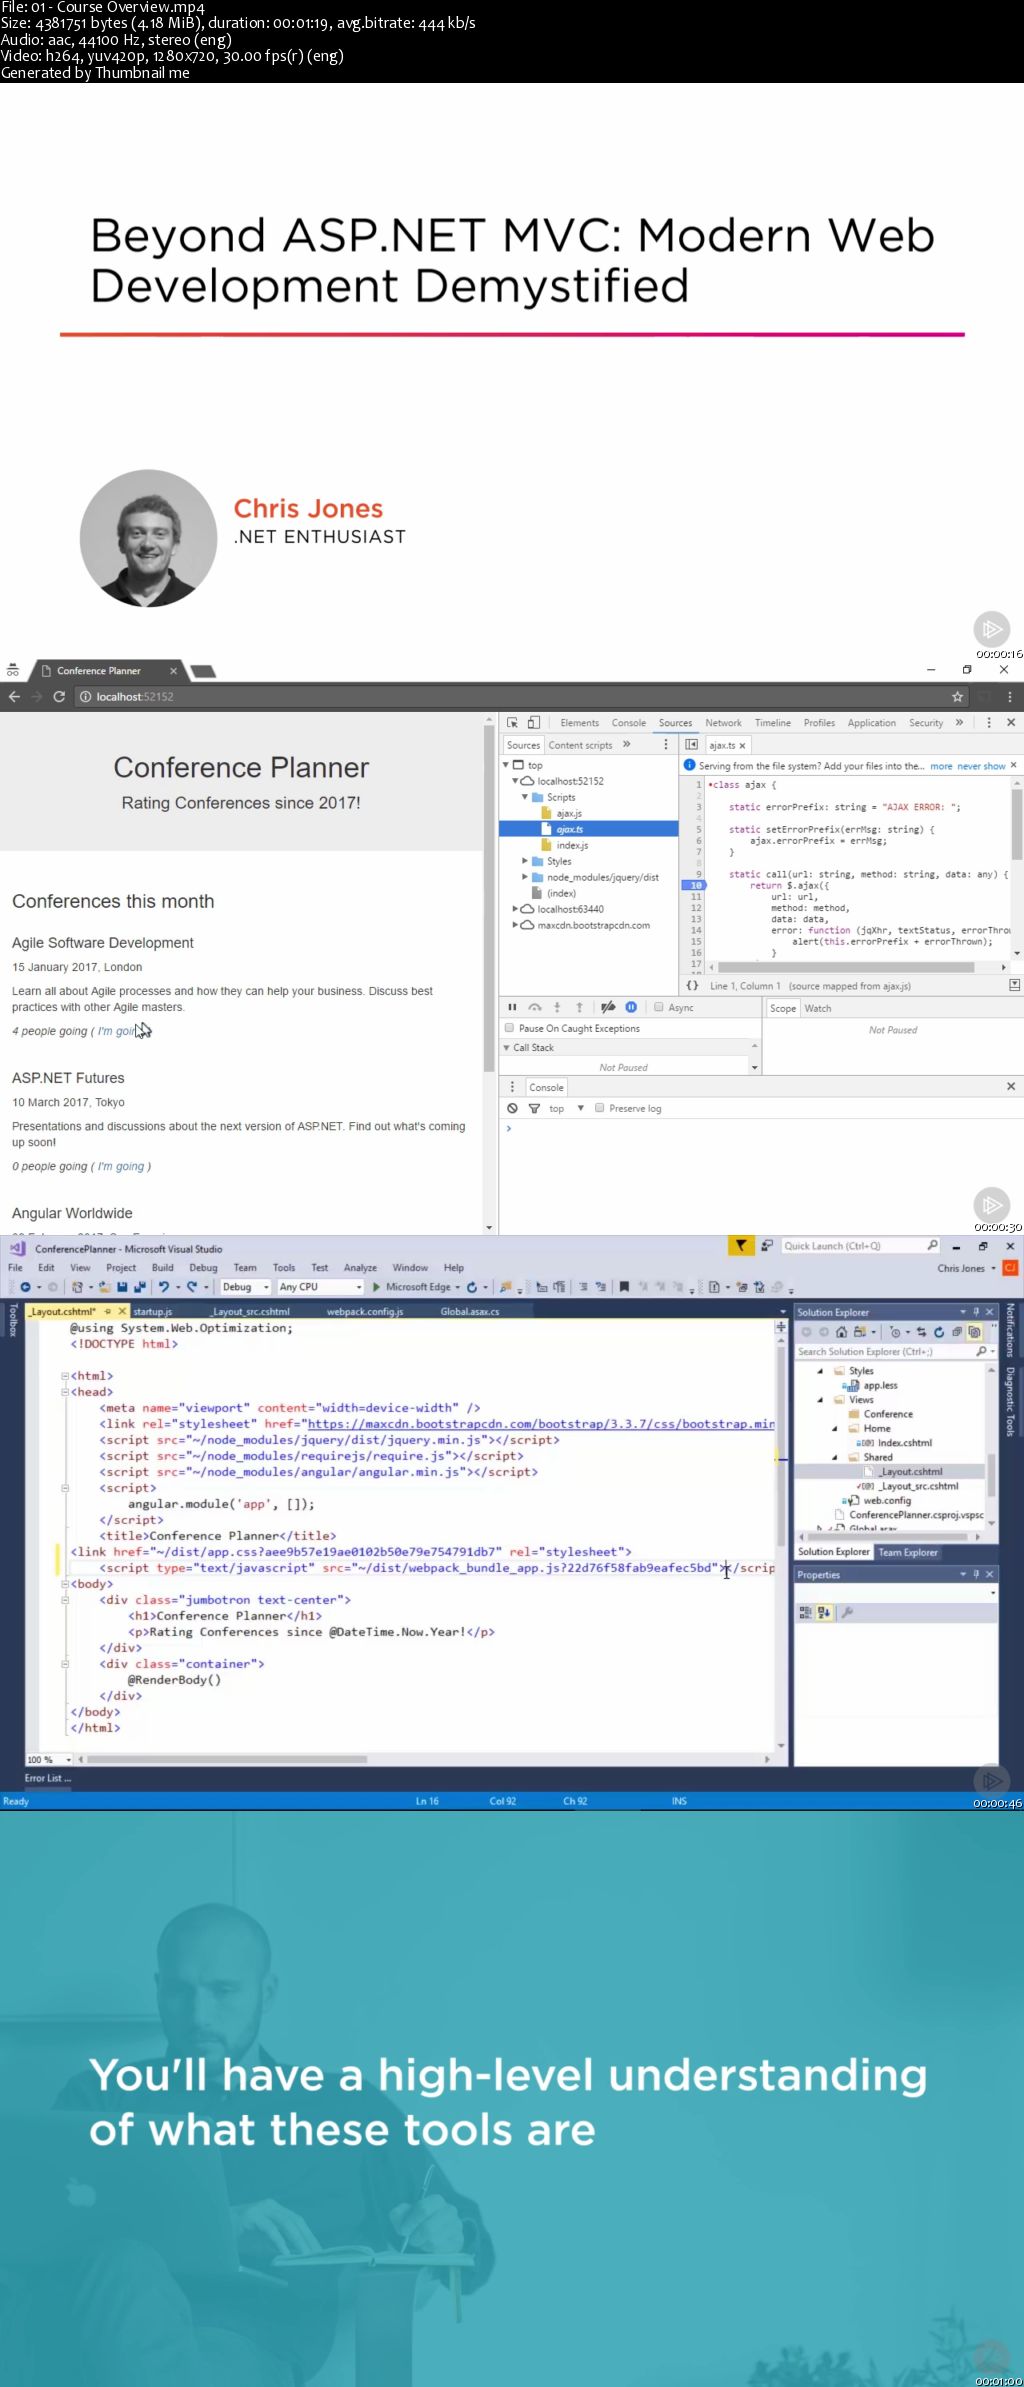
Task: Click the more link in DevTools infobar
Action: 941,766
